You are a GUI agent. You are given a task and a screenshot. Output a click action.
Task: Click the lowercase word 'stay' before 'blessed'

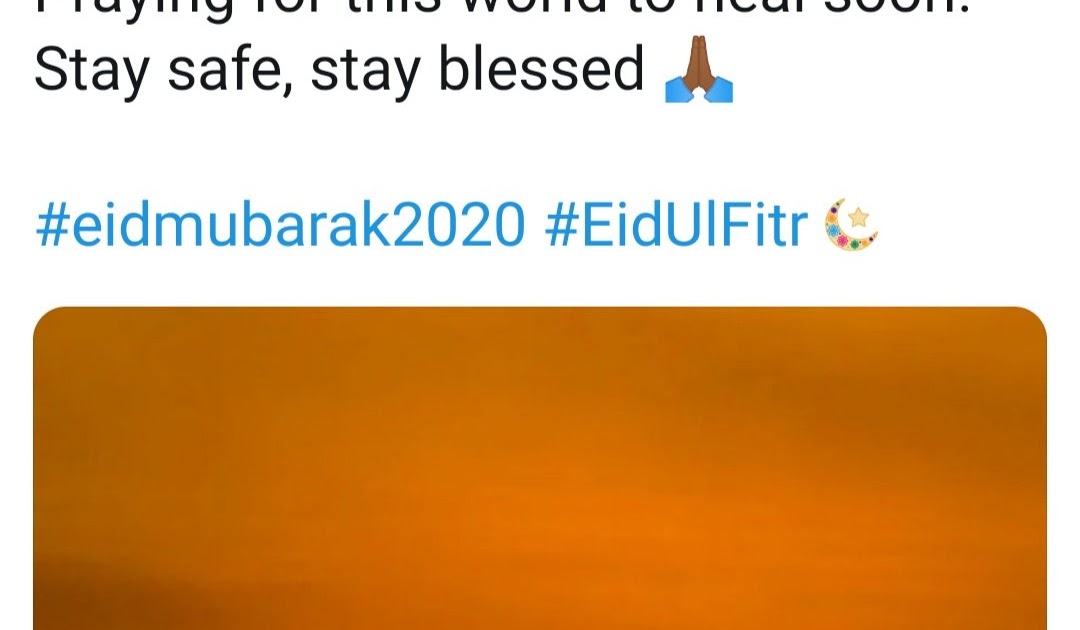coord(365,72)
